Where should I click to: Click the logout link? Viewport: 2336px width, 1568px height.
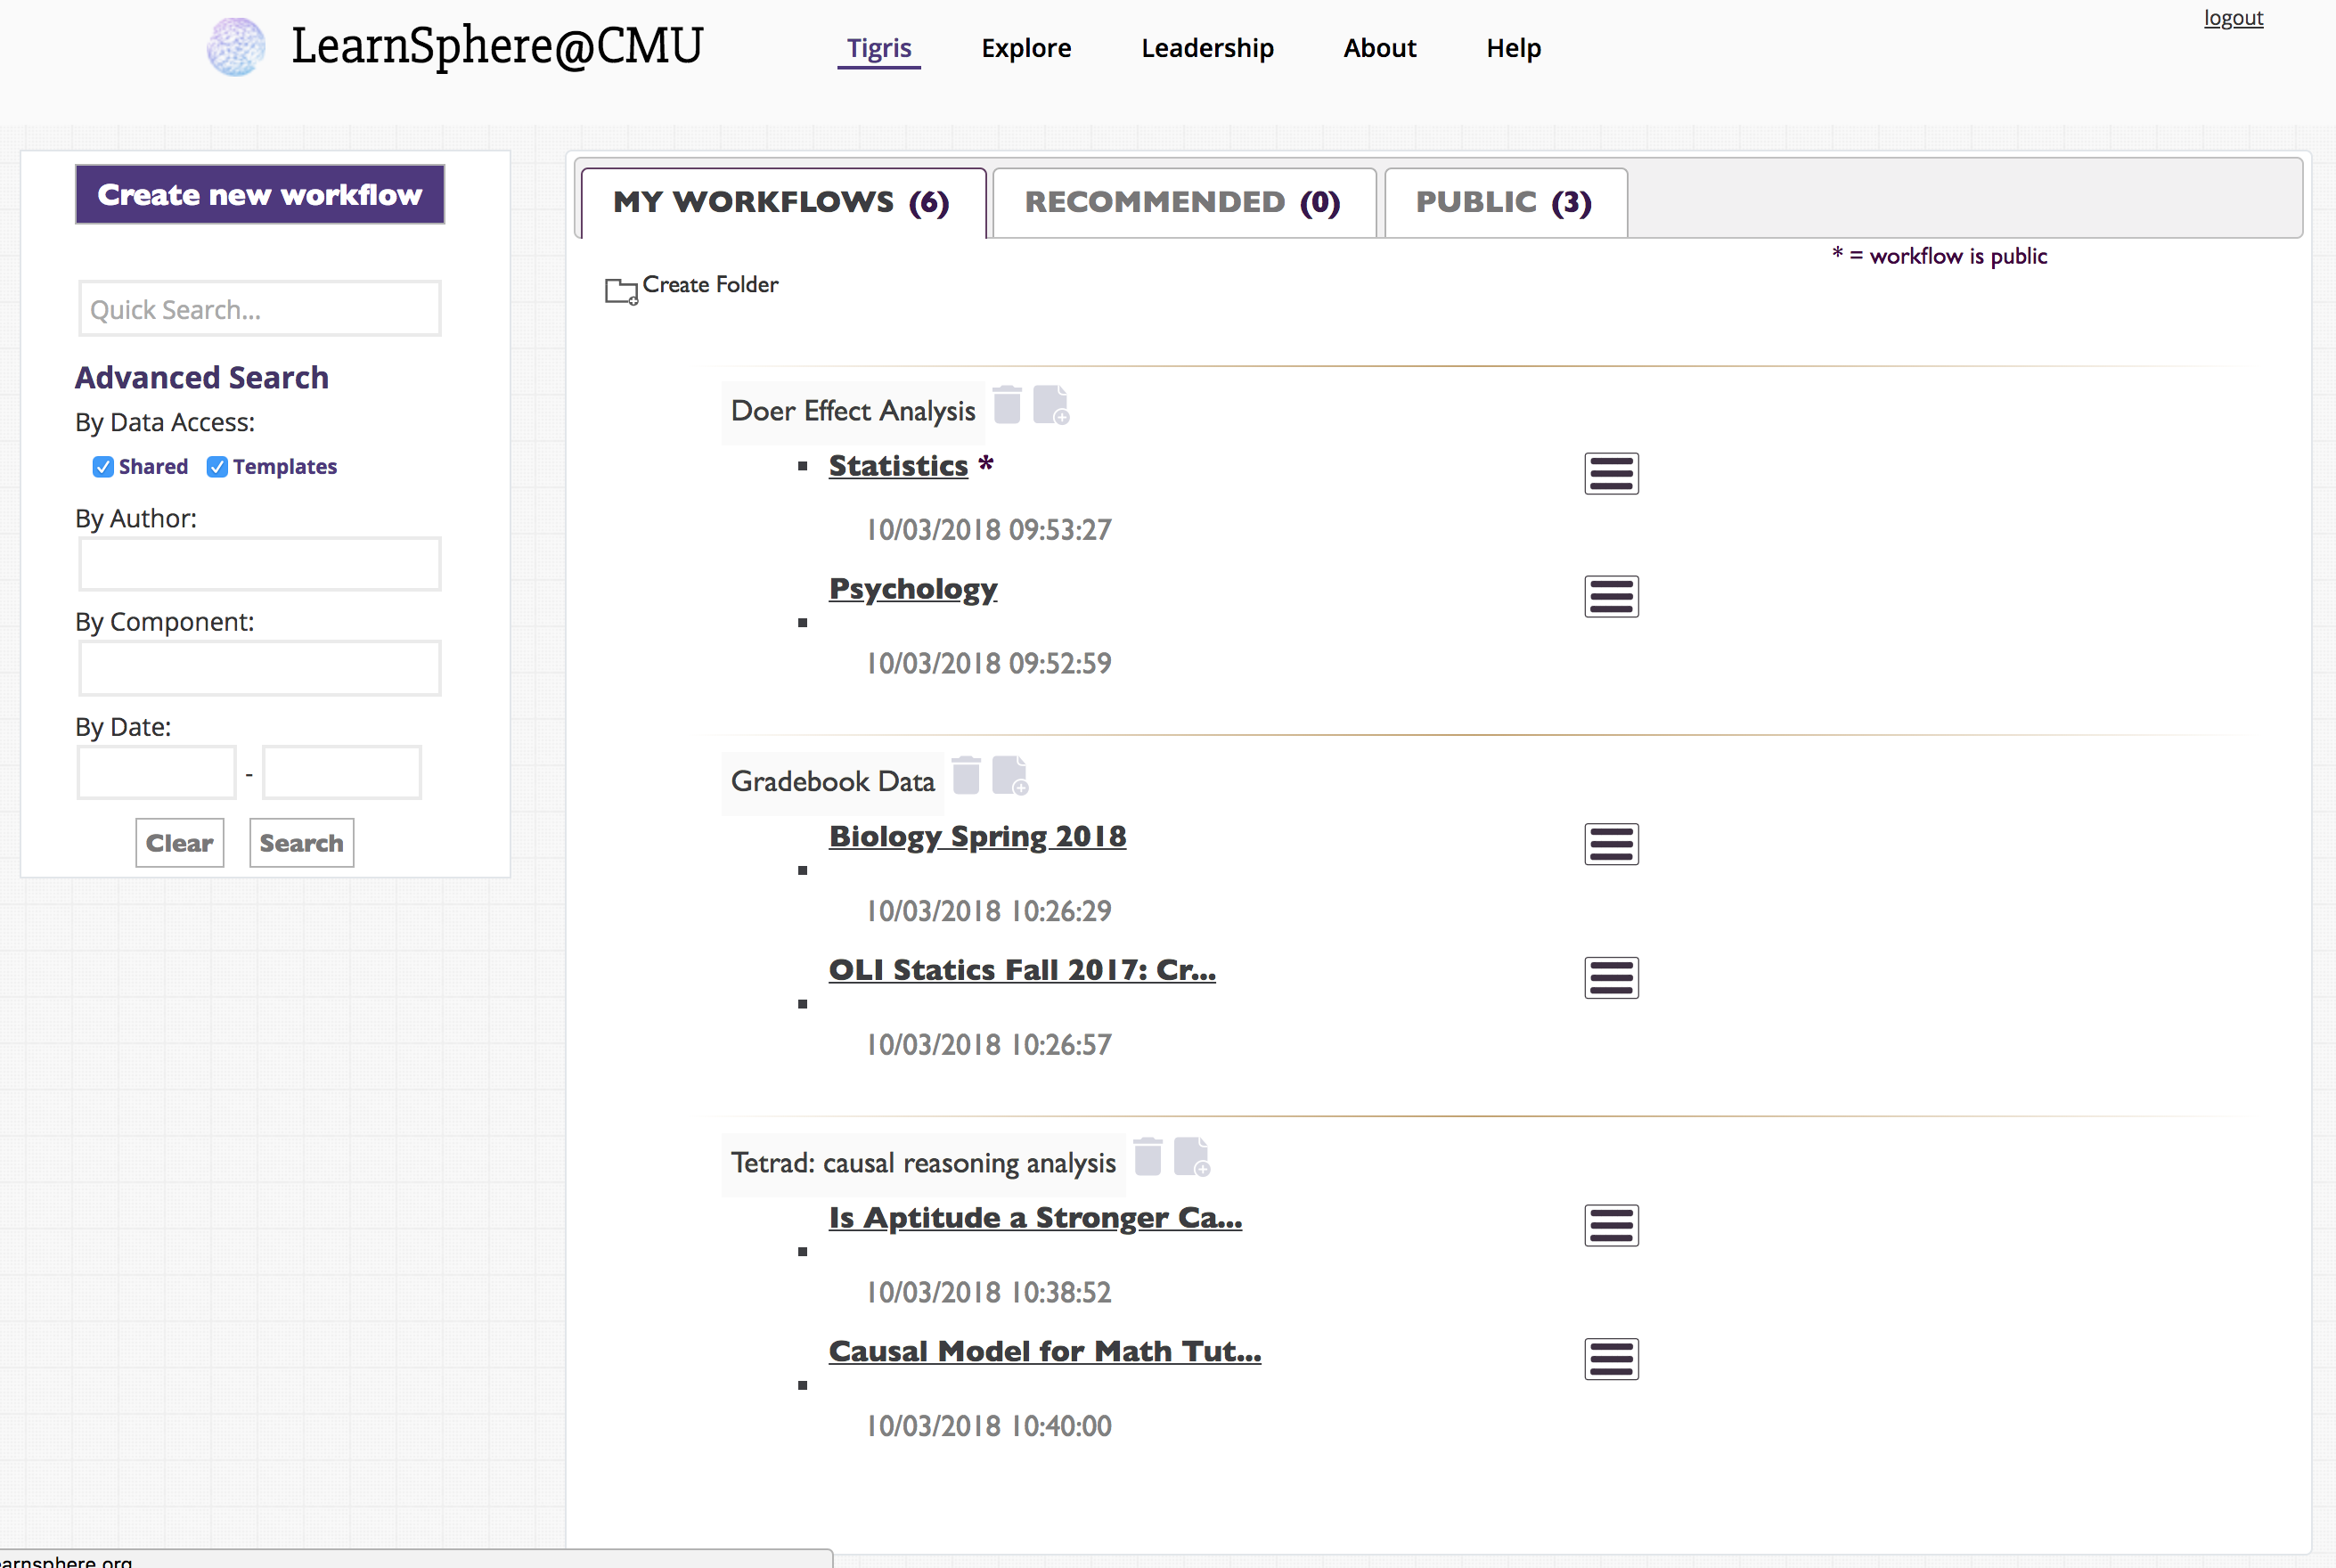[2233, 18]
